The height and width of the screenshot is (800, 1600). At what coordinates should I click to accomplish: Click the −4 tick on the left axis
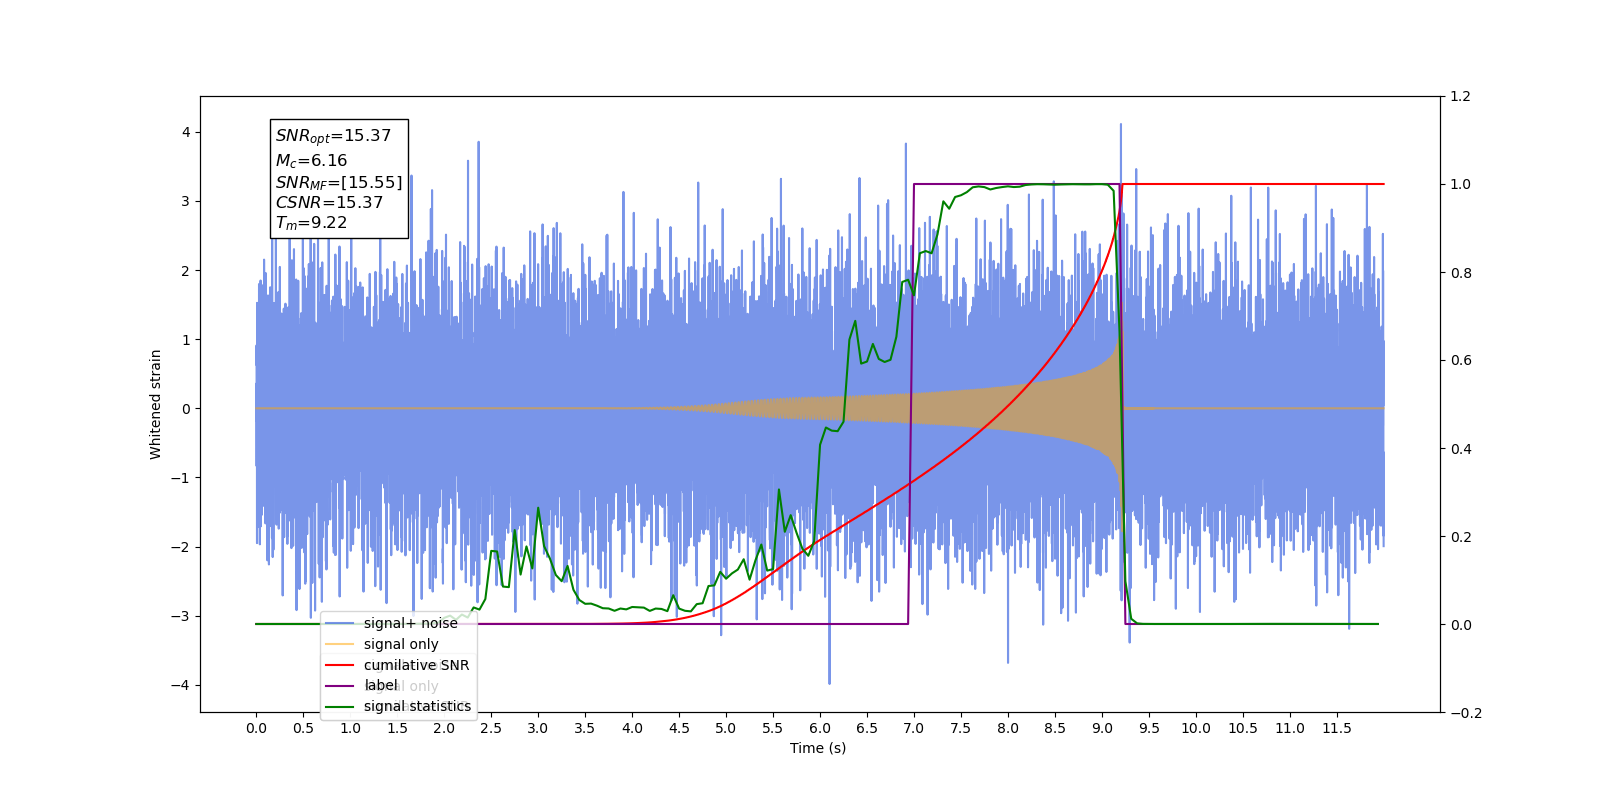pos(180,685)
